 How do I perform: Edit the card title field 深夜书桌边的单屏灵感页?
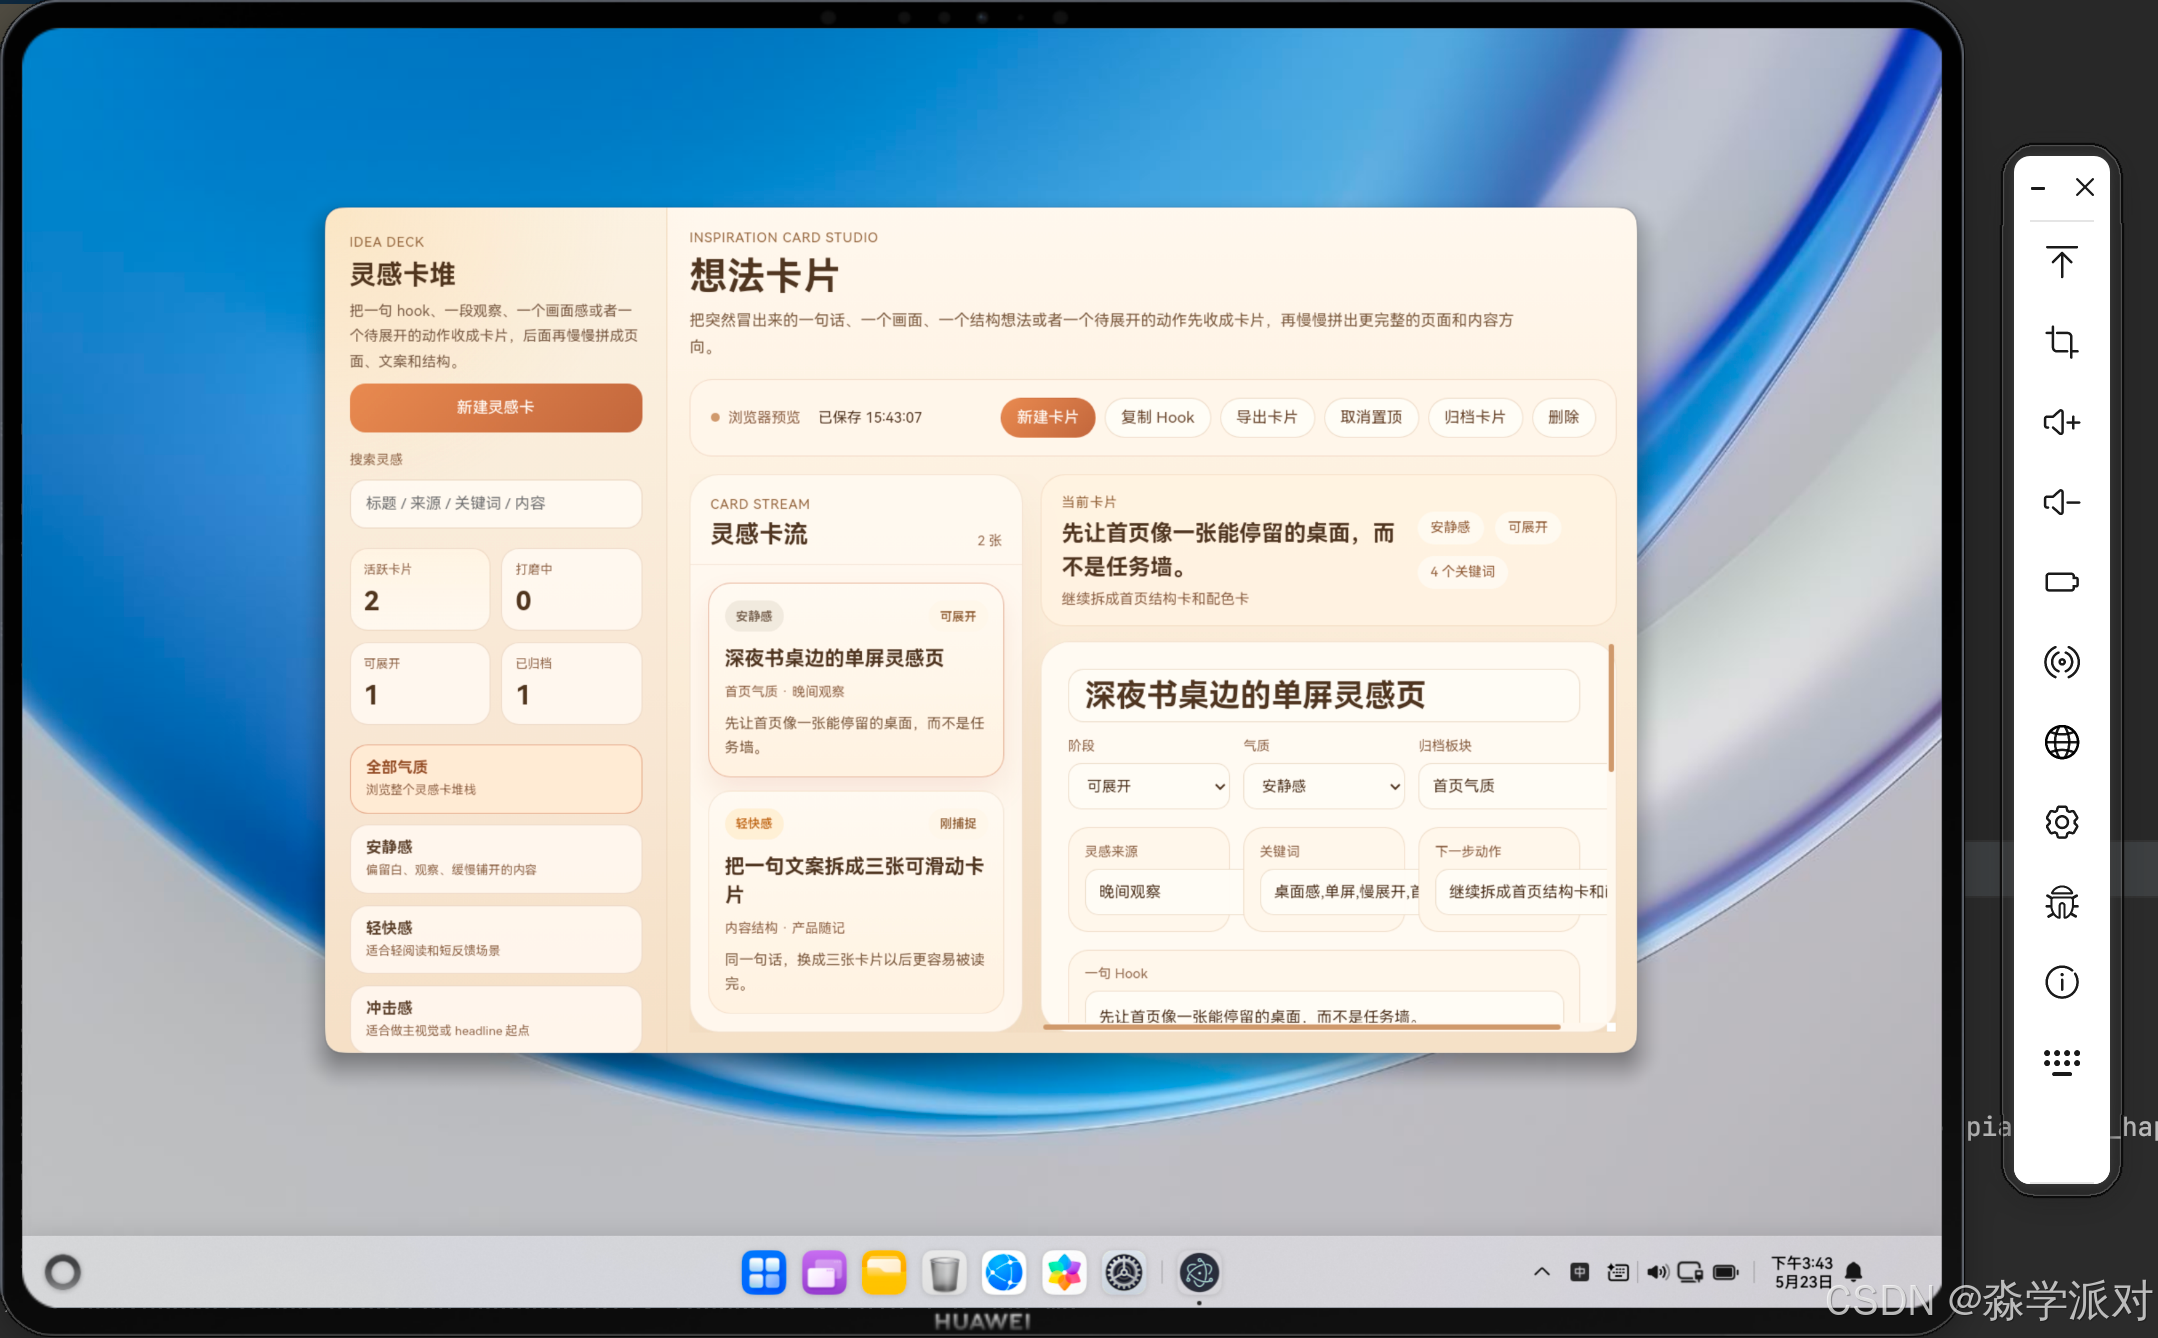coord(1324,695)
